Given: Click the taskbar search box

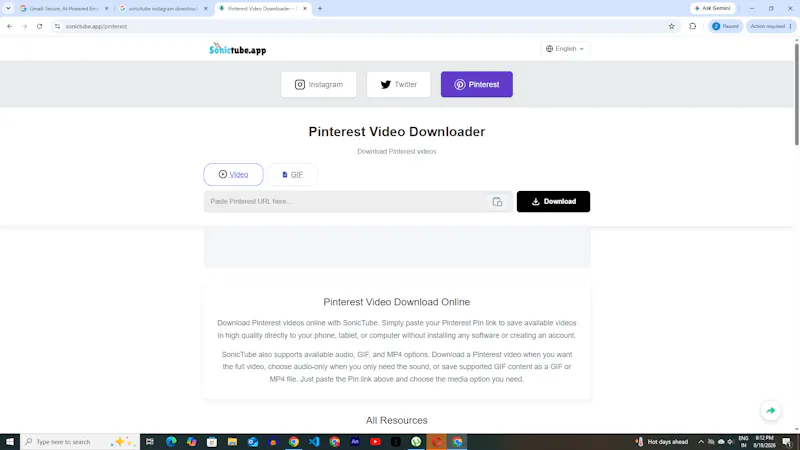Looking at the screenshot, I should click(80, 442).
